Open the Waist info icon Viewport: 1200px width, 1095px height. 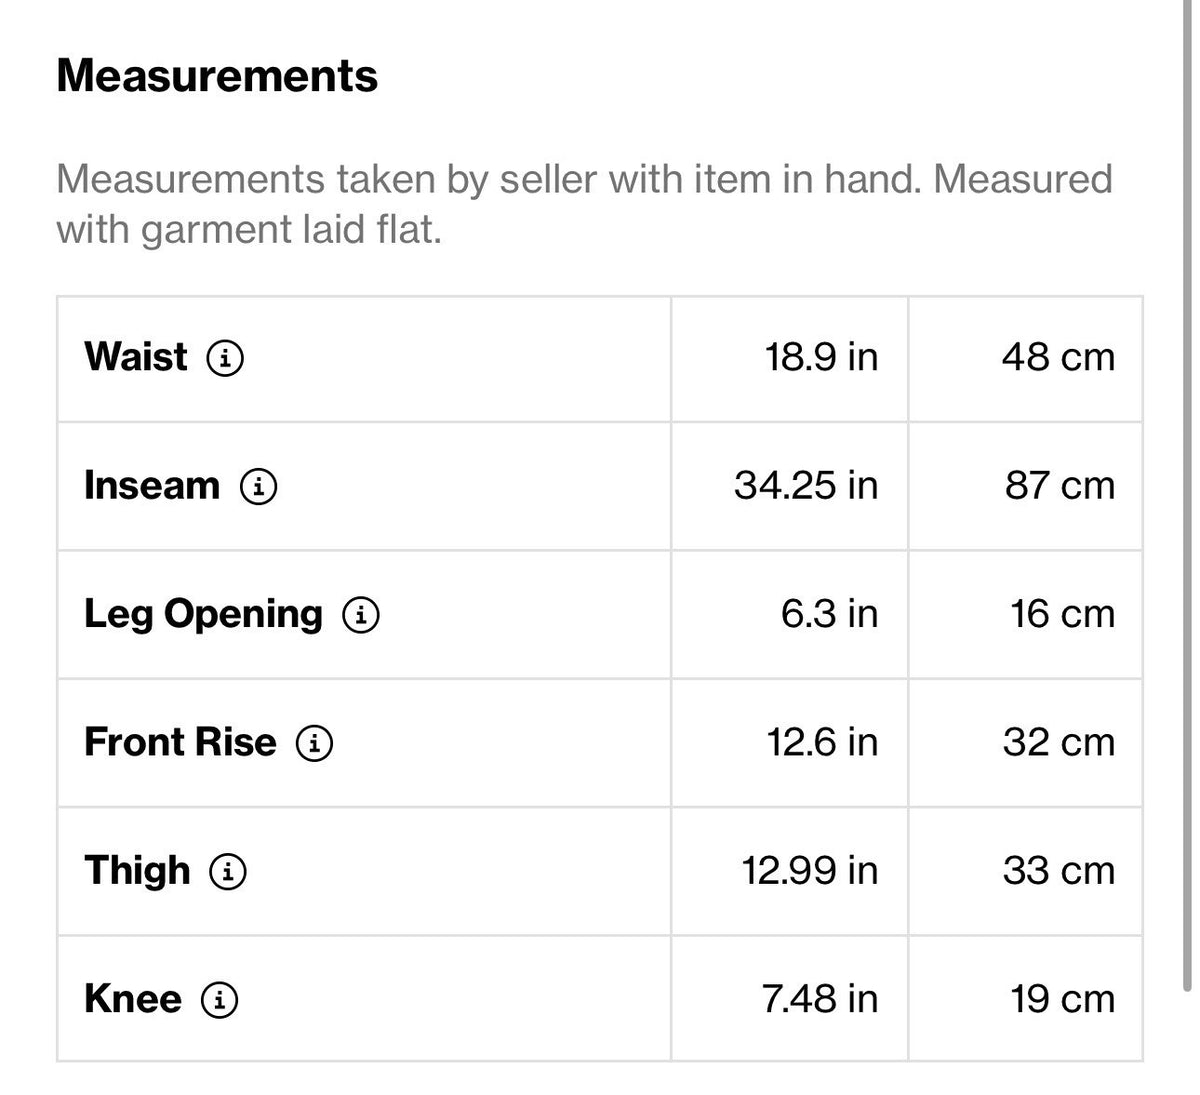[x=225, y=357]
